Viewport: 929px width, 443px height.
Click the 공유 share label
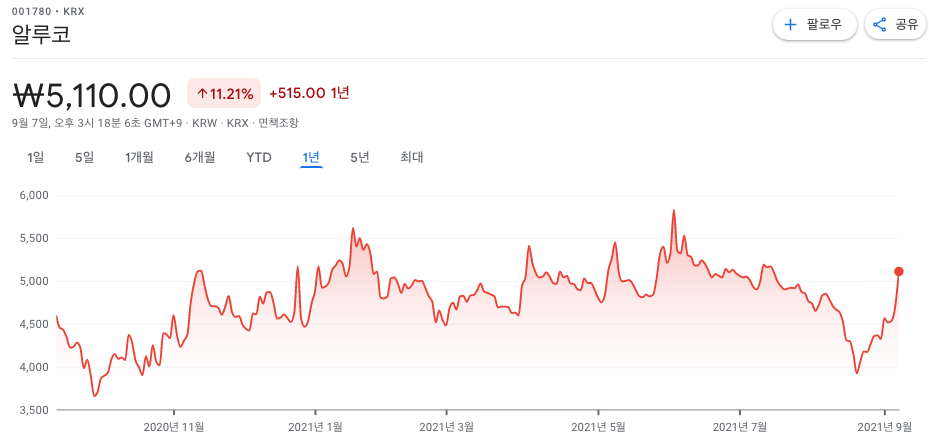pos(906,25)
